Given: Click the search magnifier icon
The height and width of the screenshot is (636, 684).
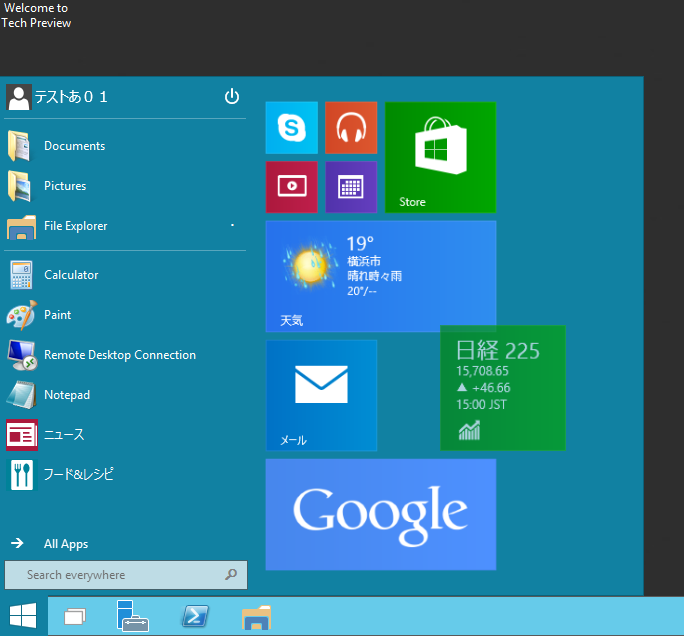Looking at the screenshot, I should coord(231,574).
